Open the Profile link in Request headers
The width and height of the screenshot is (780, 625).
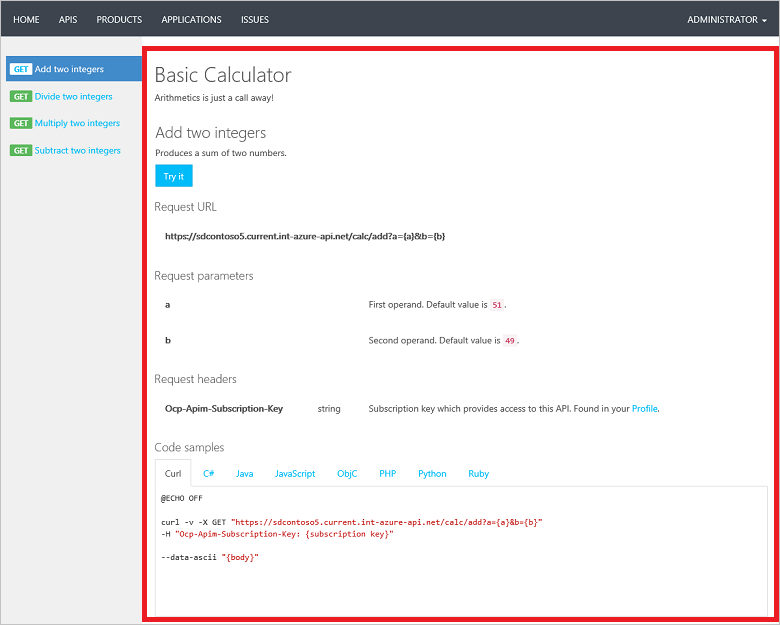[x=644, y=409]
